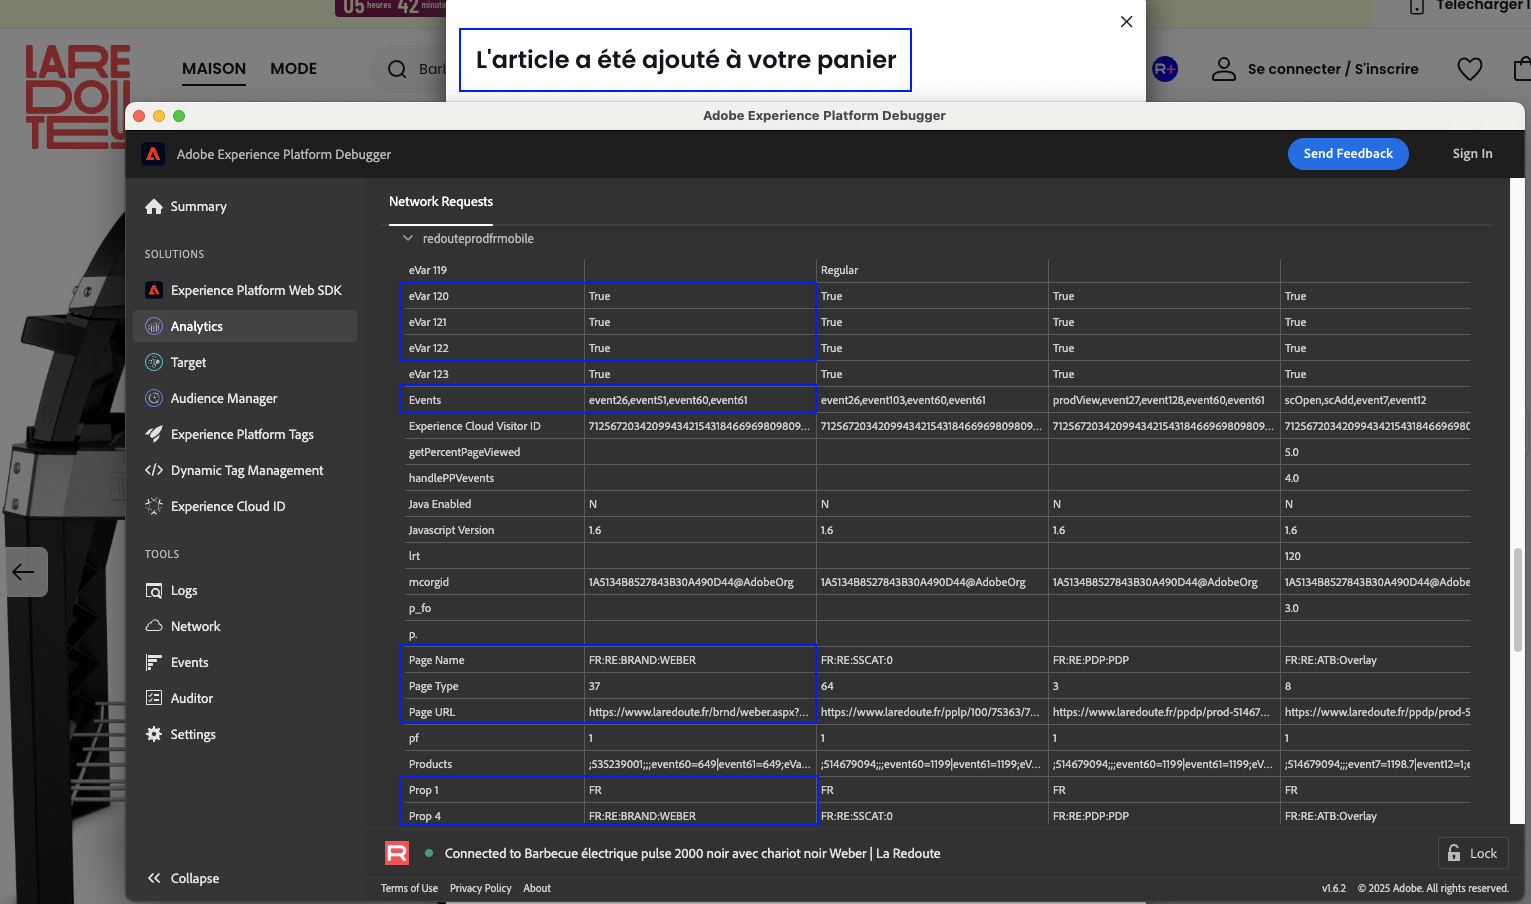Select Dynamic Tag Management code icon
Screen dimensions: 1531x904
[x=154, y=471]
